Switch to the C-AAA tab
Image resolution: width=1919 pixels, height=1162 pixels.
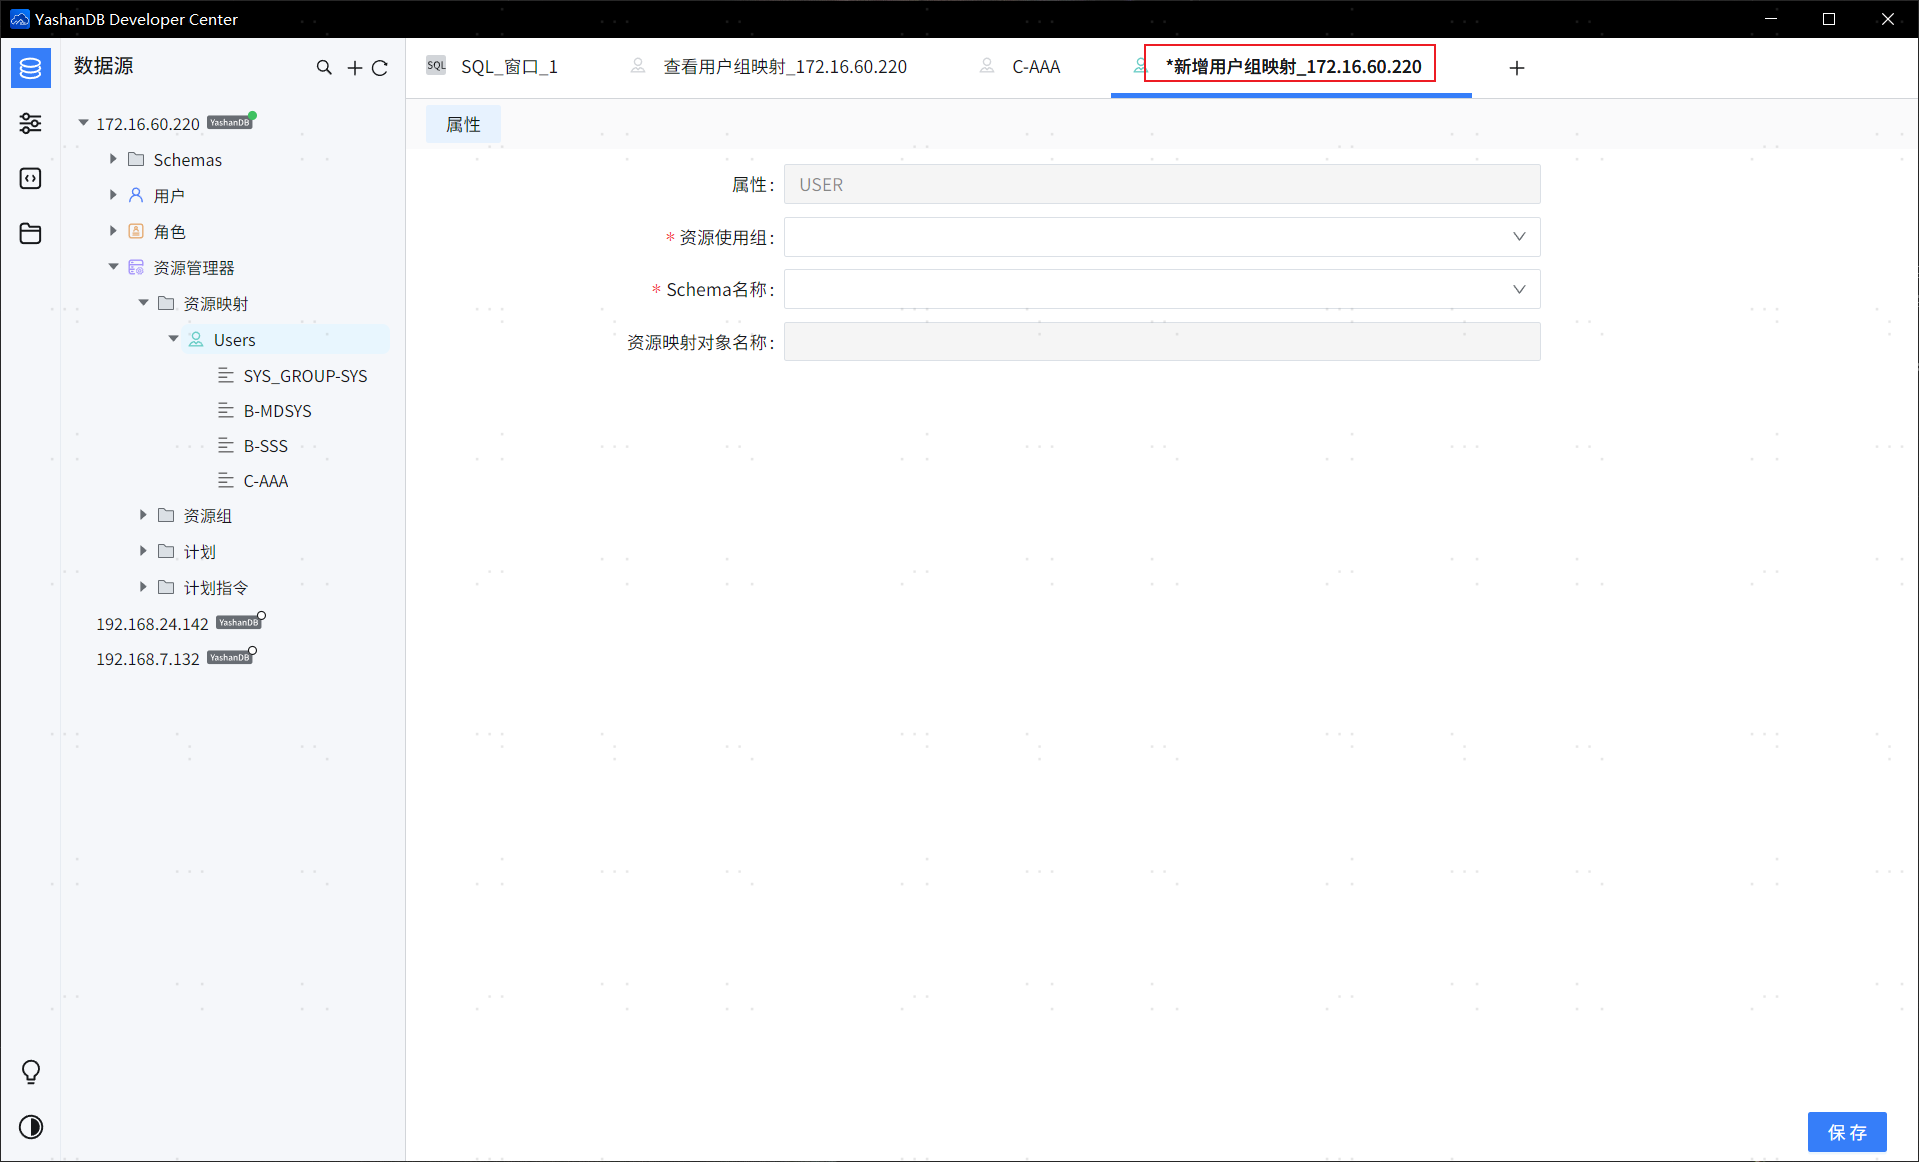click(1036, 66)
